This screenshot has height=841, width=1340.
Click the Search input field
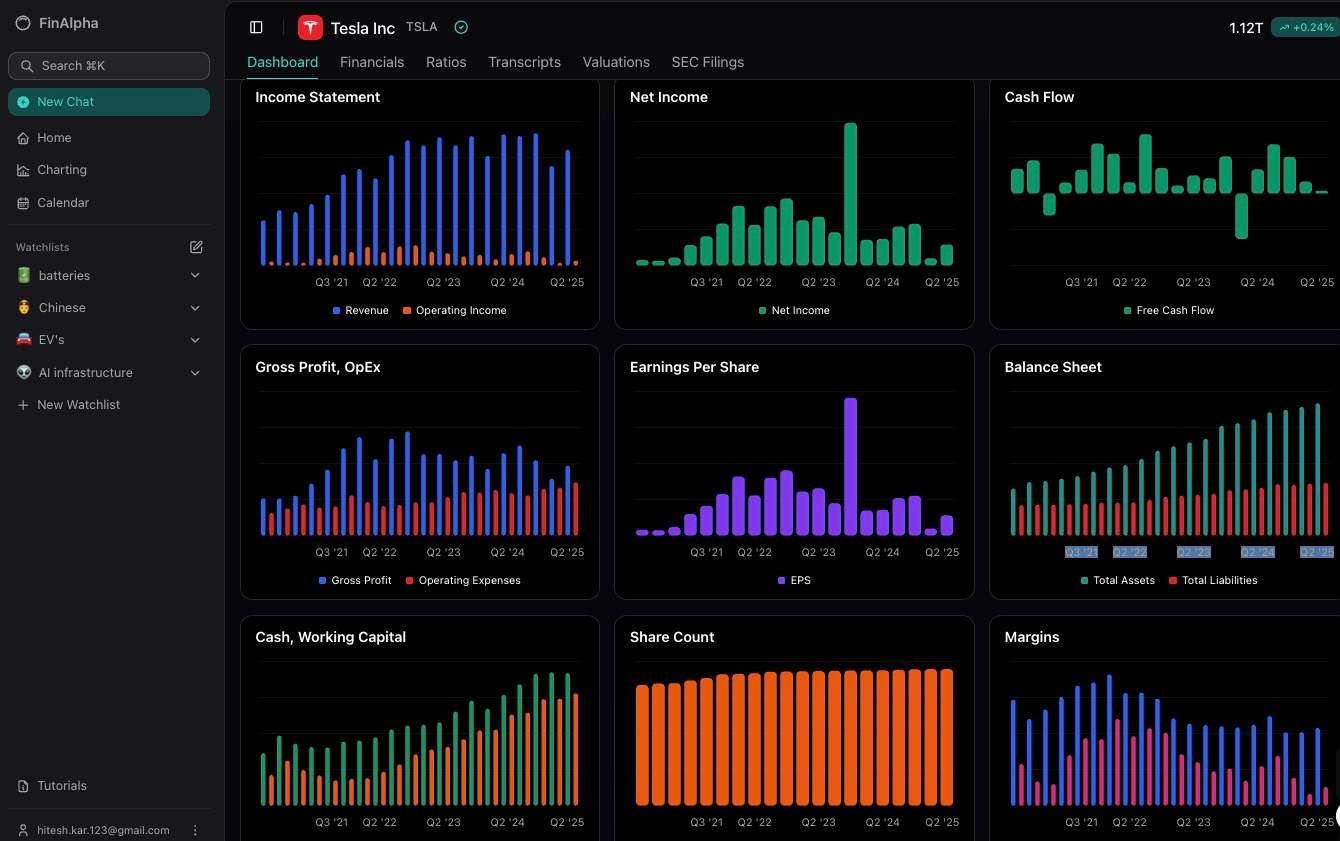(109, 66)
